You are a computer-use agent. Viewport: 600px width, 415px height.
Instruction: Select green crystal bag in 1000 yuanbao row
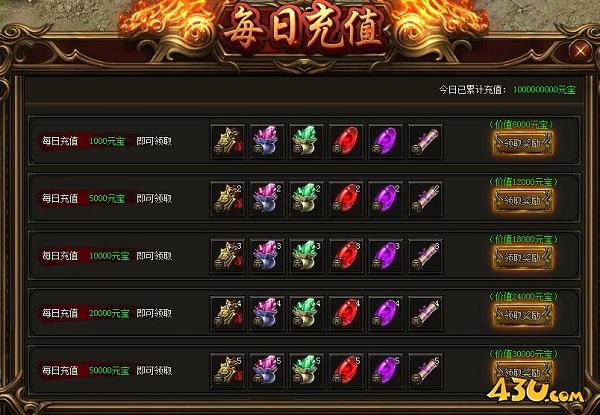(x=307, y=141)
